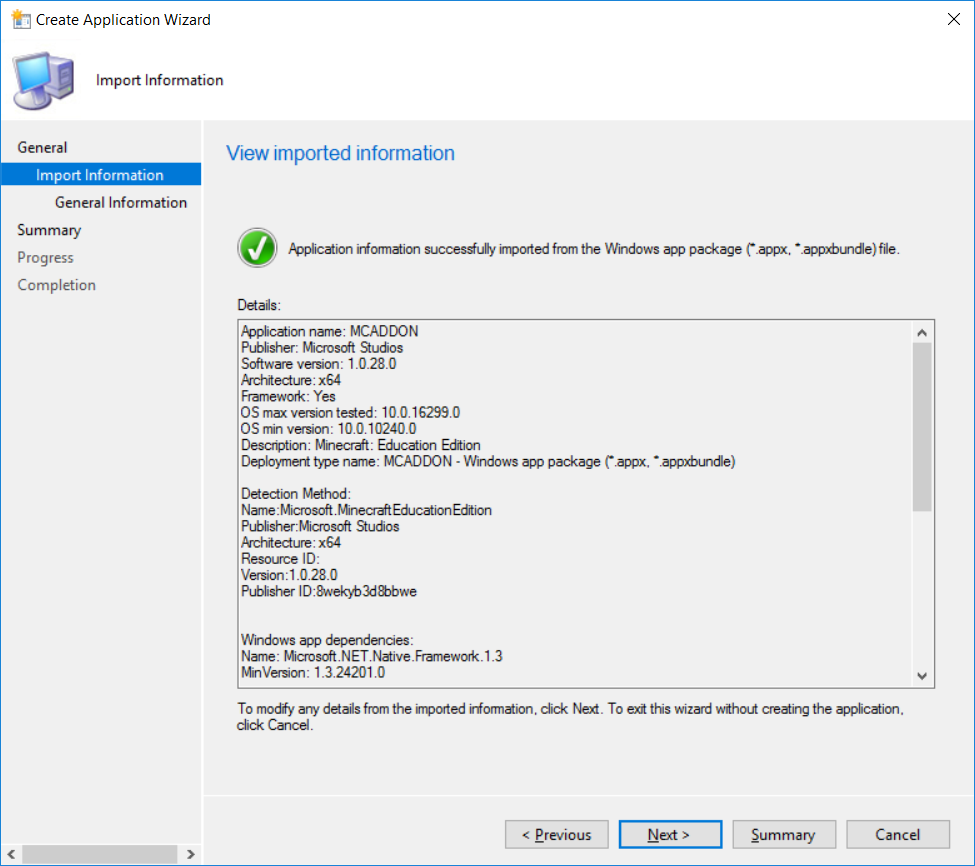This screenshot has height=866, width=975.
Task: Click 'Name:Microsoft.MinecraftEducationEdition' line
Action: [366, 510]
